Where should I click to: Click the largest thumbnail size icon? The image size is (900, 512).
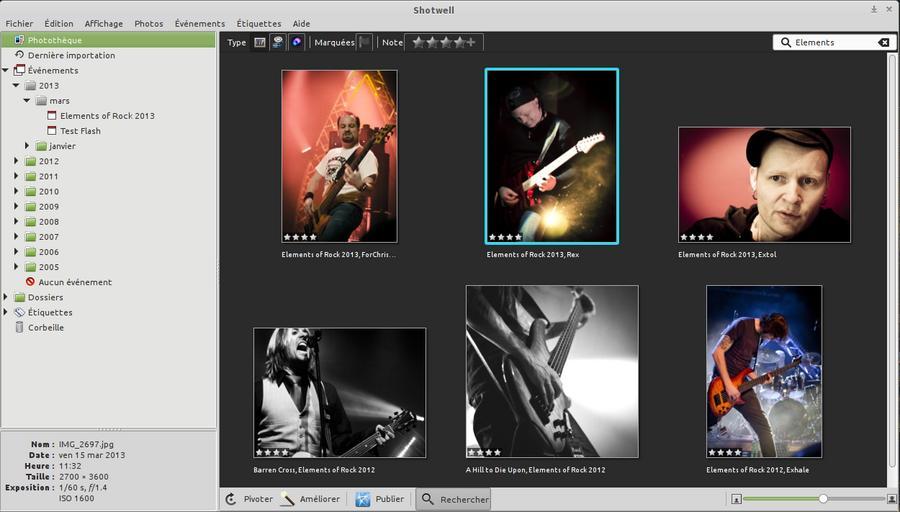892,499
